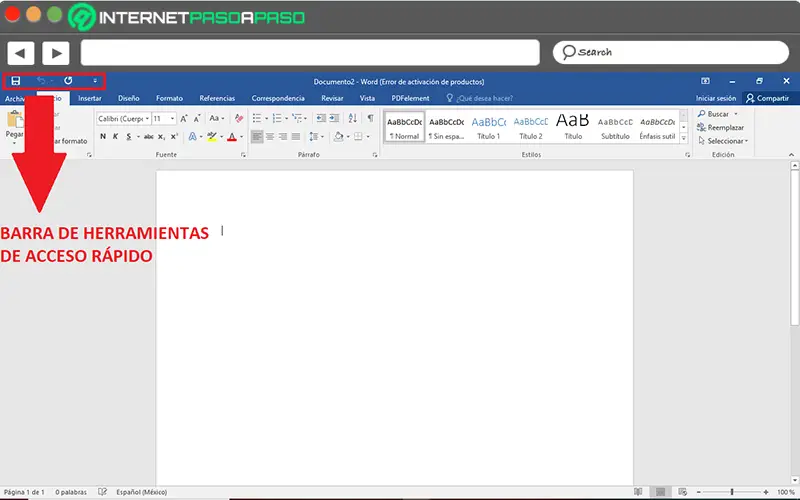Select Center alignment icon
Viewport: 800px width, 500px height.
click(270, 137)
